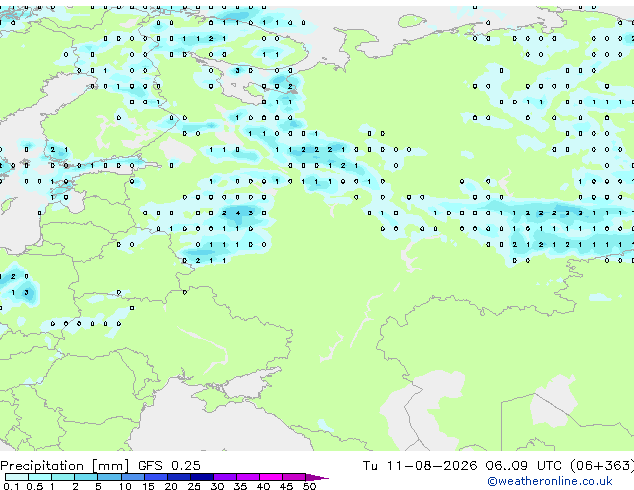Click the '06..09 UTC' time label
Image resolution: width=634 pixels, height=490 pixels.
point(523,466)
